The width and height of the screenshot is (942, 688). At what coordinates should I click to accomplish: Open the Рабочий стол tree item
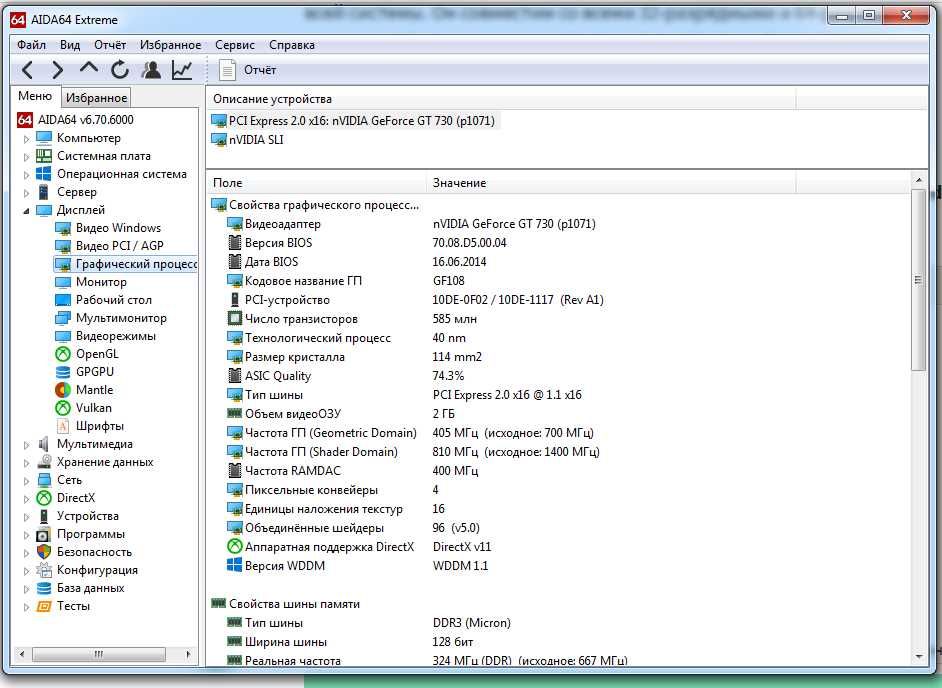(114, 300)
